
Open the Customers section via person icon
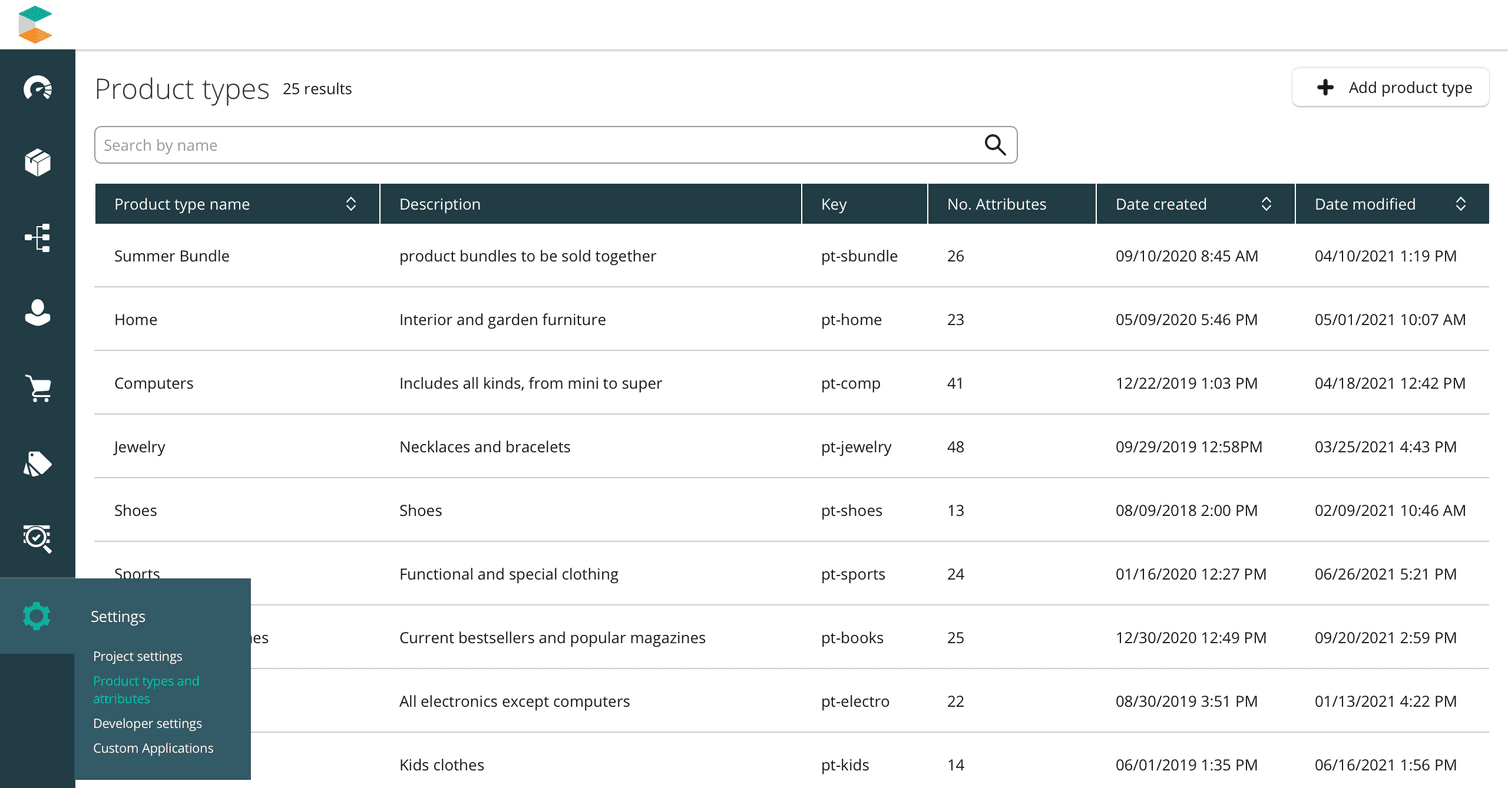[x=37, y=313]
